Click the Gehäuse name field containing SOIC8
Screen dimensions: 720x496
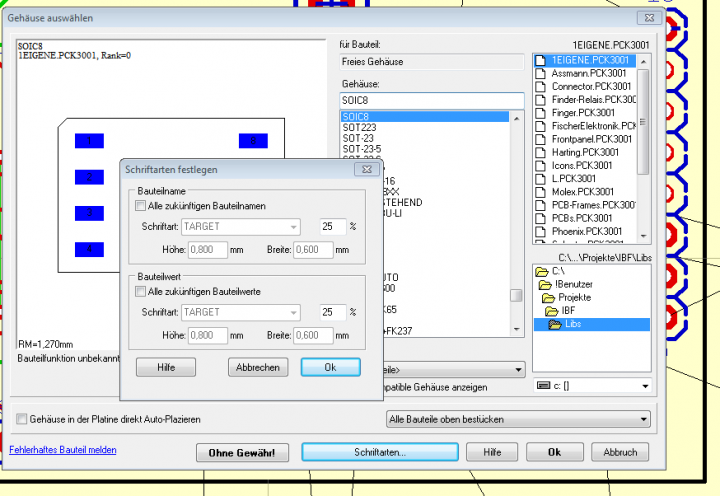[432, 101]
